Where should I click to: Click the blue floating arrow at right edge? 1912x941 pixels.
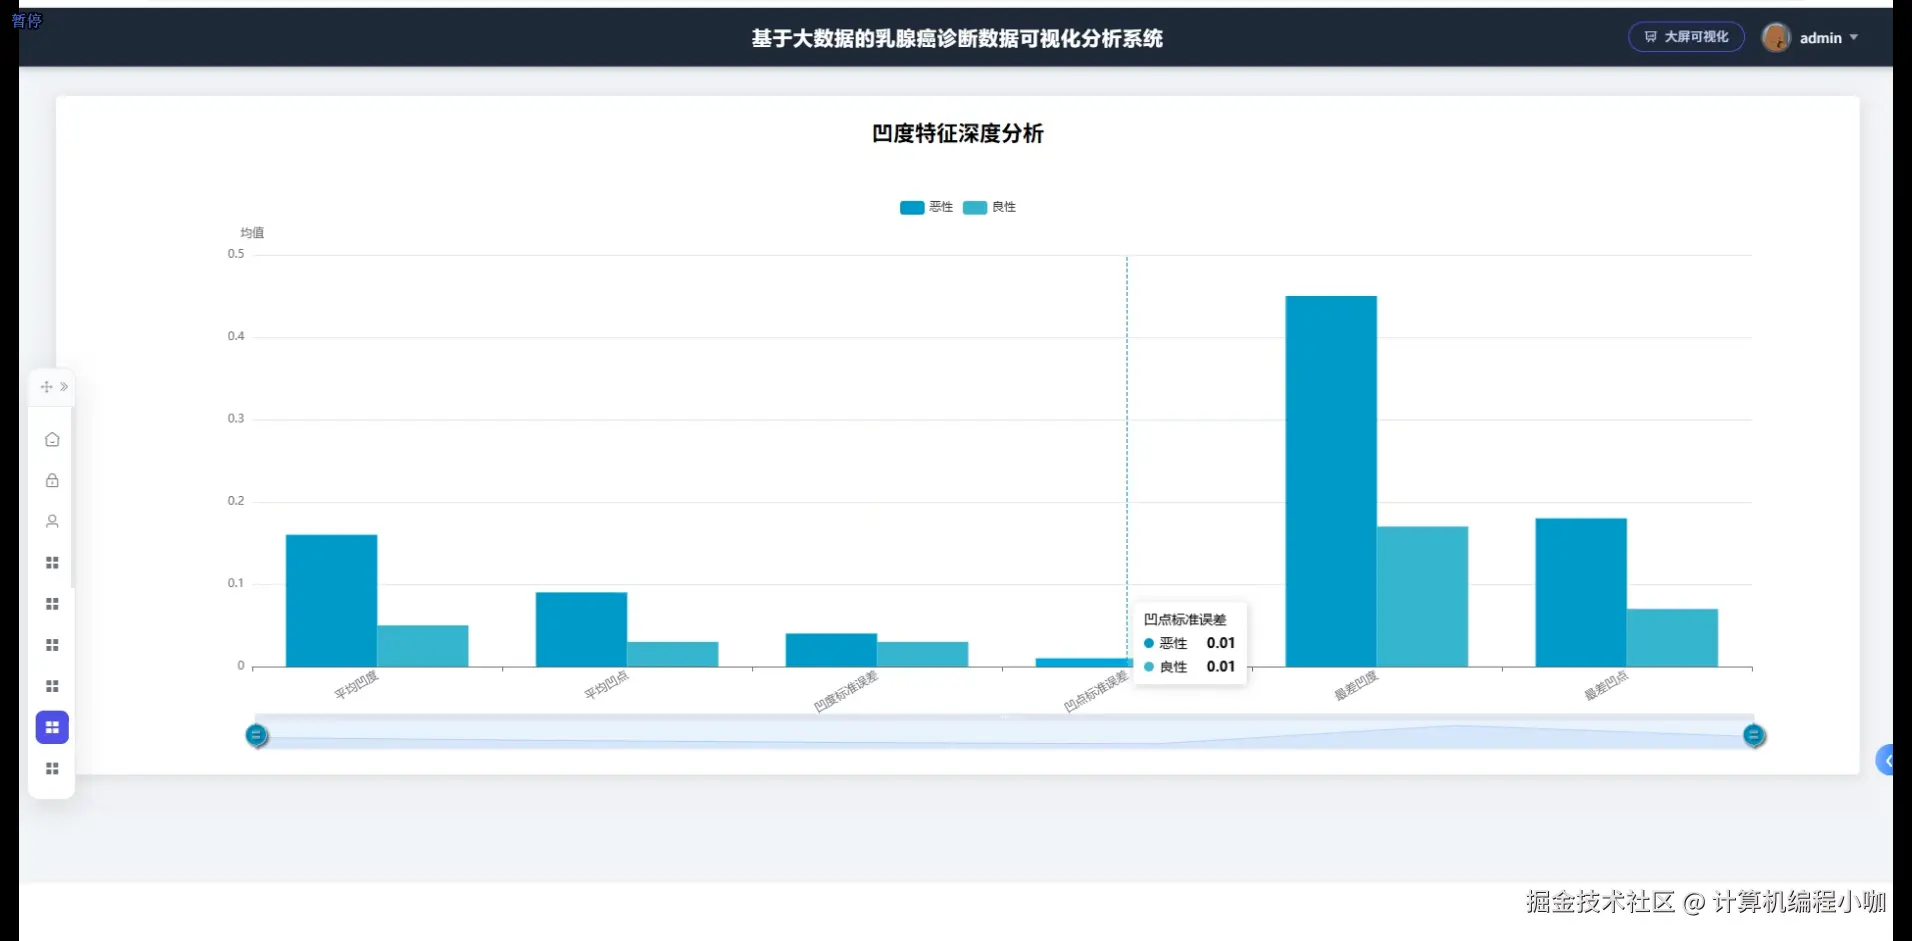tap(1886, 761)
